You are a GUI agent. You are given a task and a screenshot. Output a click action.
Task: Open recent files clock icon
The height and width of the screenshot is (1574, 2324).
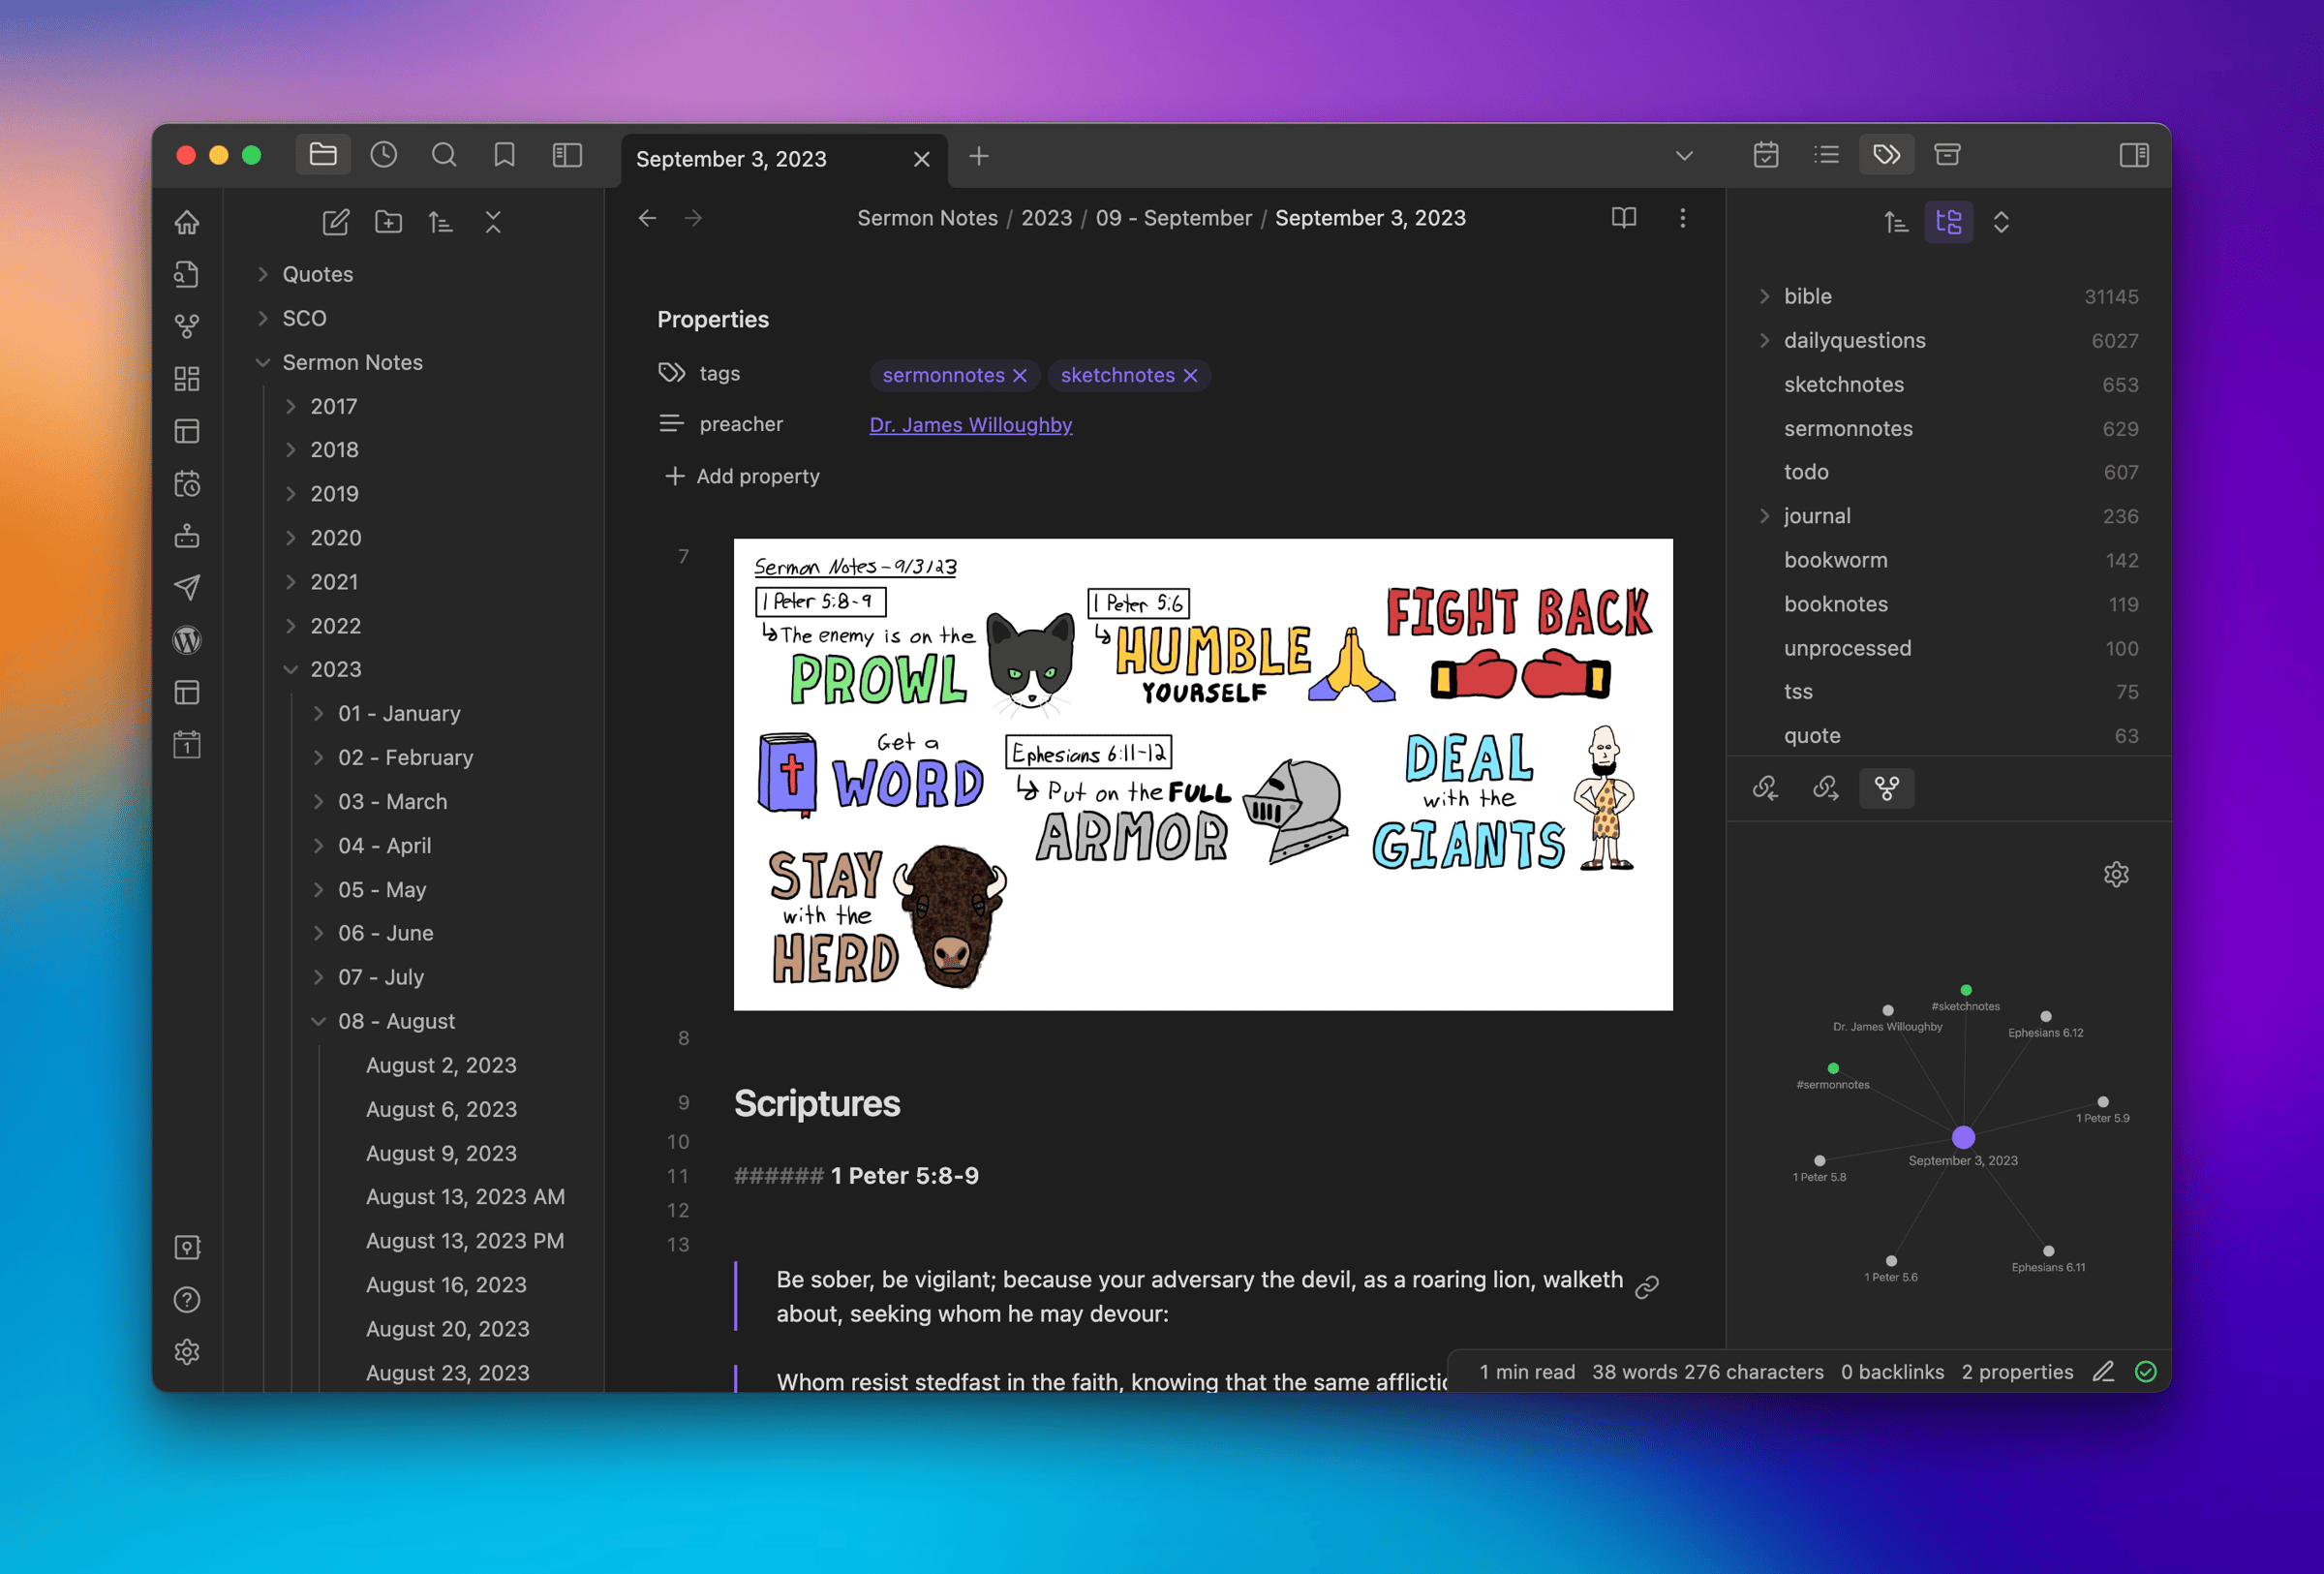tap(384, 155)
